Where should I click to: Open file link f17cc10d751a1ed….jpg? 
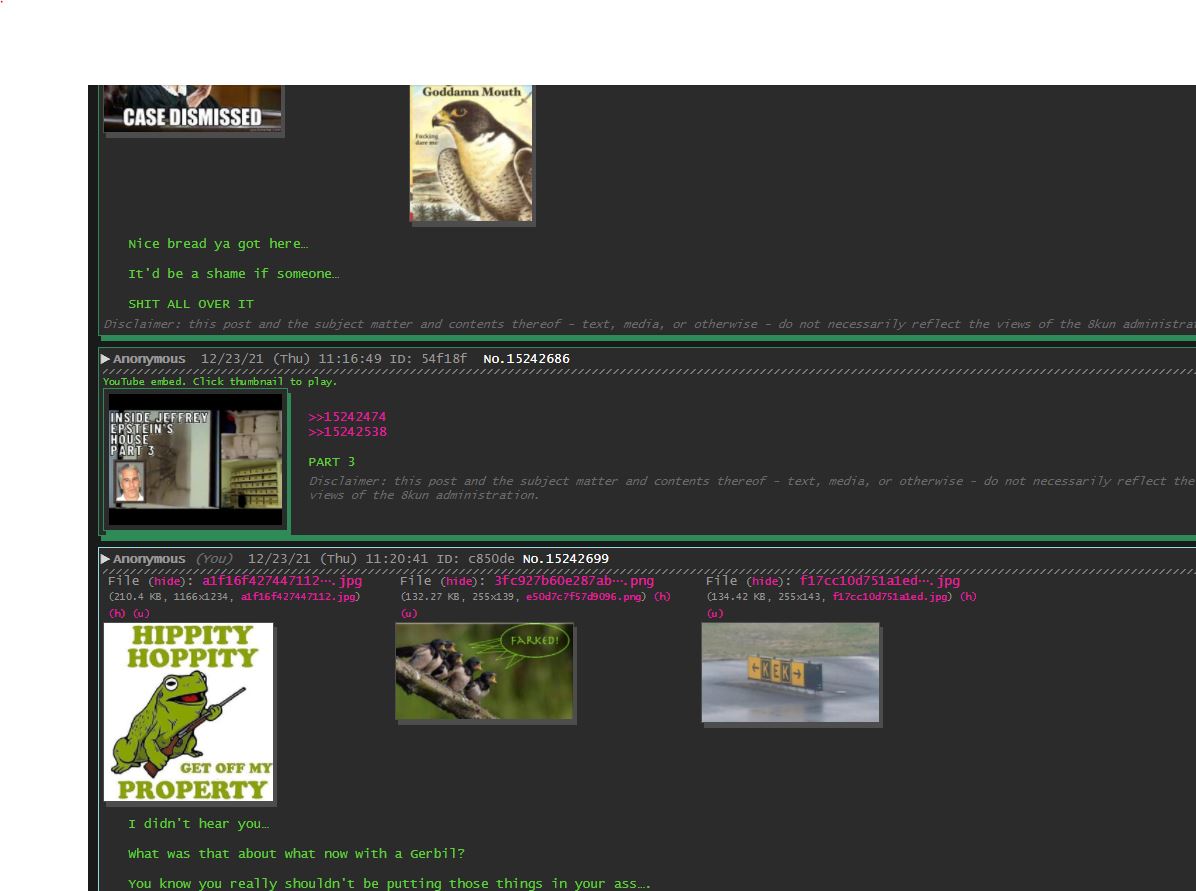pyautogui.click(x=879, y=581)
